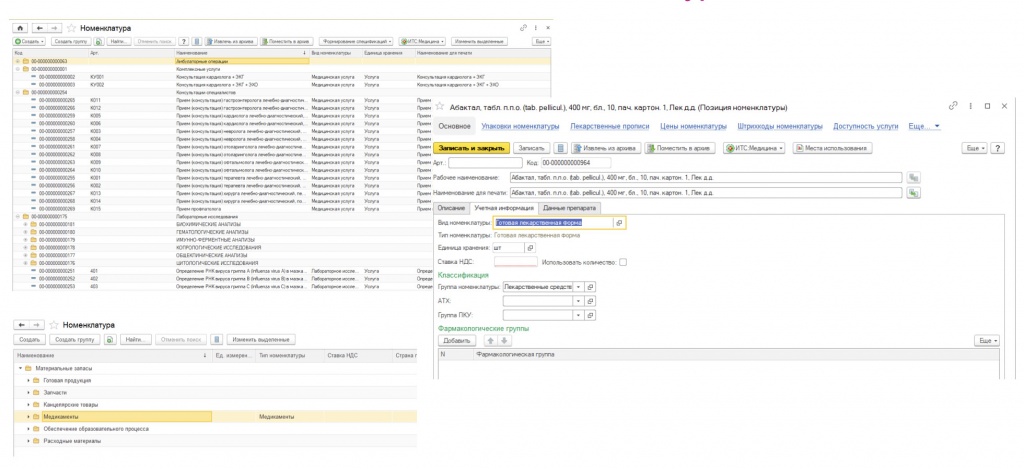Select Канцелярские товары folder row
This screenshot has width=1024, height=469.
(x=216, y=404)
